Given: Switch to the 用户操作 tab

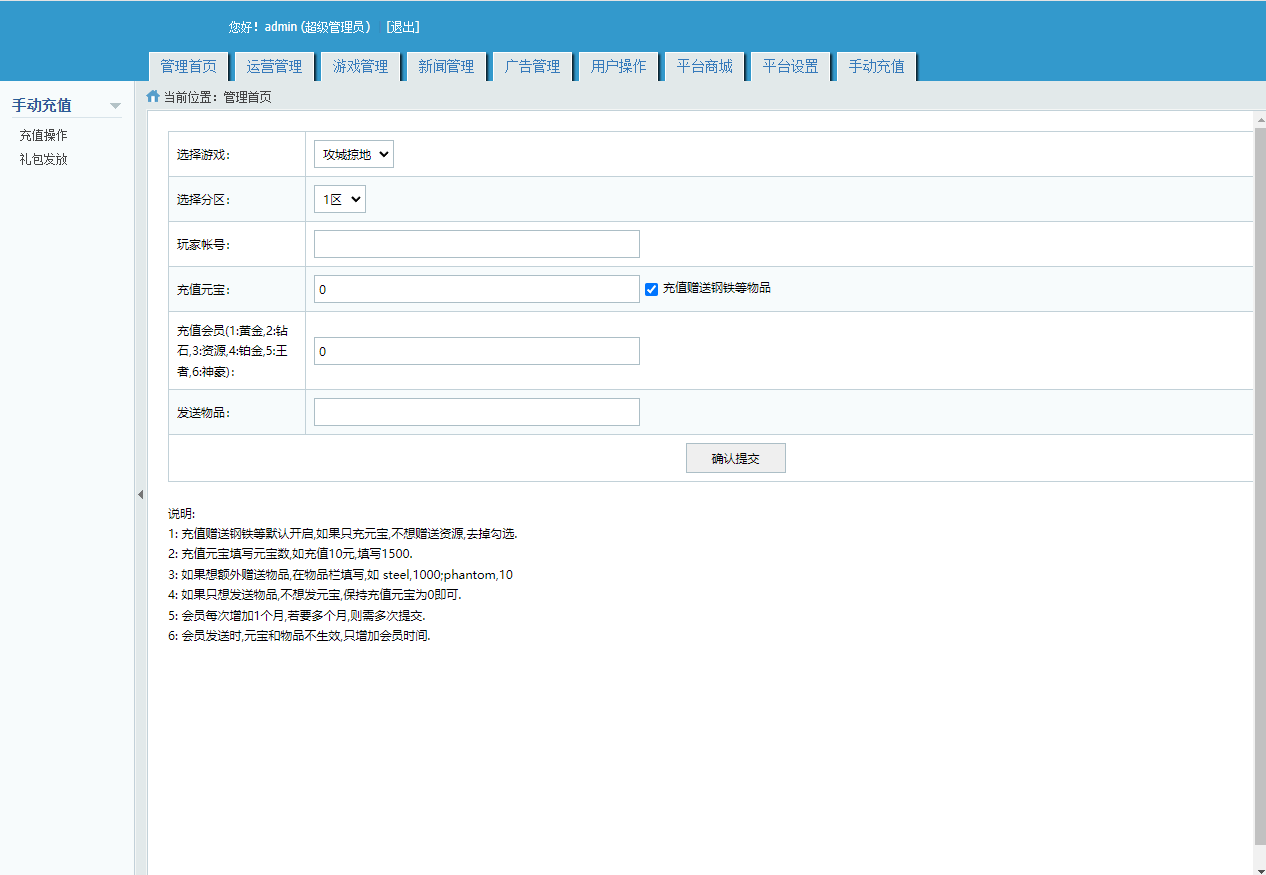Looking at the screenshot, I should (x=618, y=67).
